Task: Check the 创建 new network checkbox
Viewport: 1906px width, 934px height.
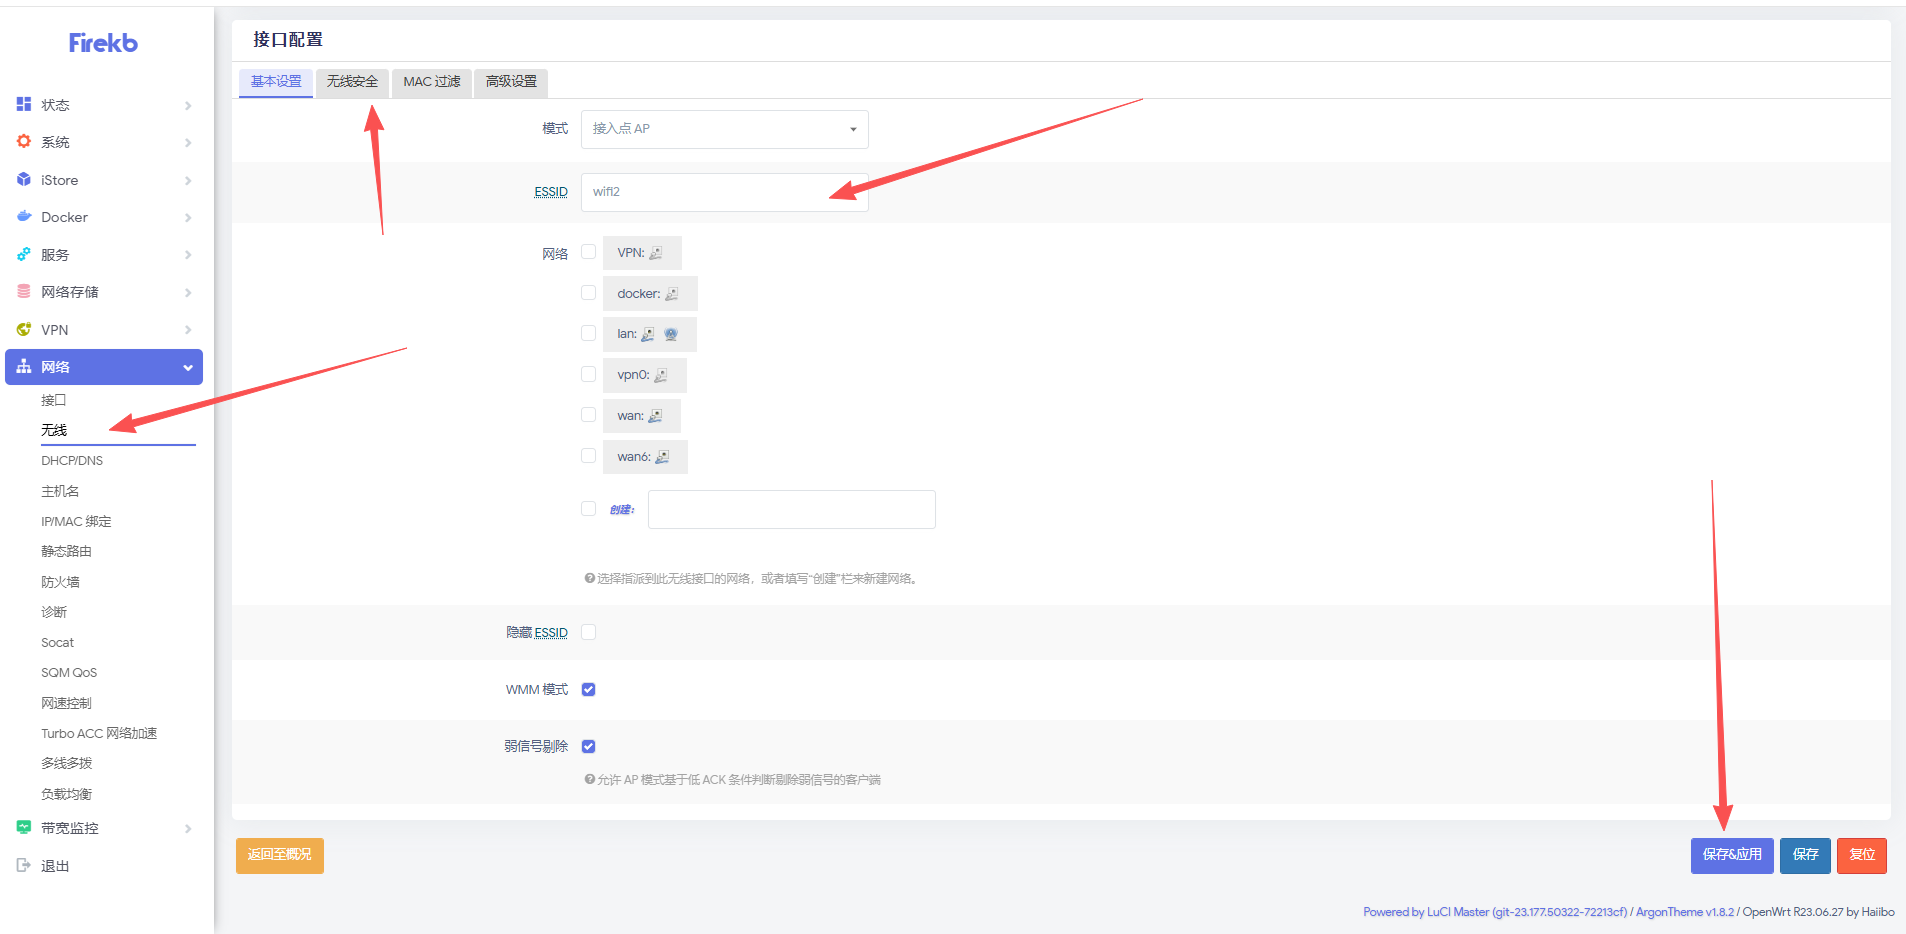Action: [x=588, y=508]
